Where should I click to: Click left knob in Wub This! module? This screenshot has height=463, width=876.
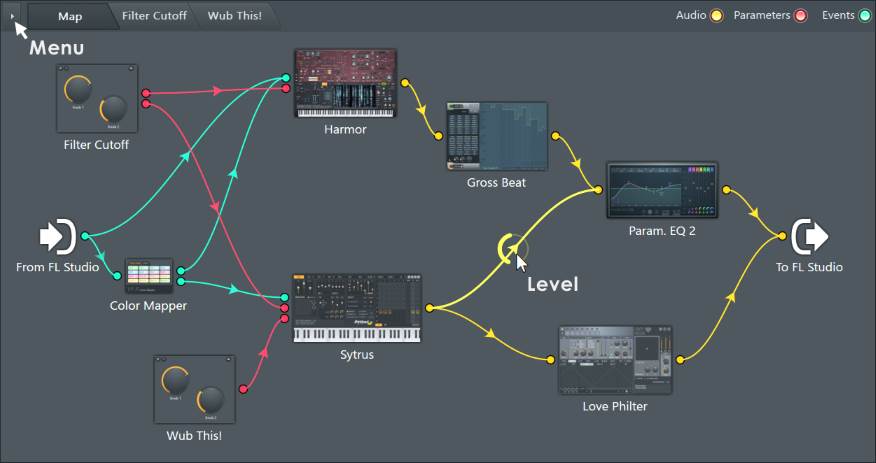(175, 380)
